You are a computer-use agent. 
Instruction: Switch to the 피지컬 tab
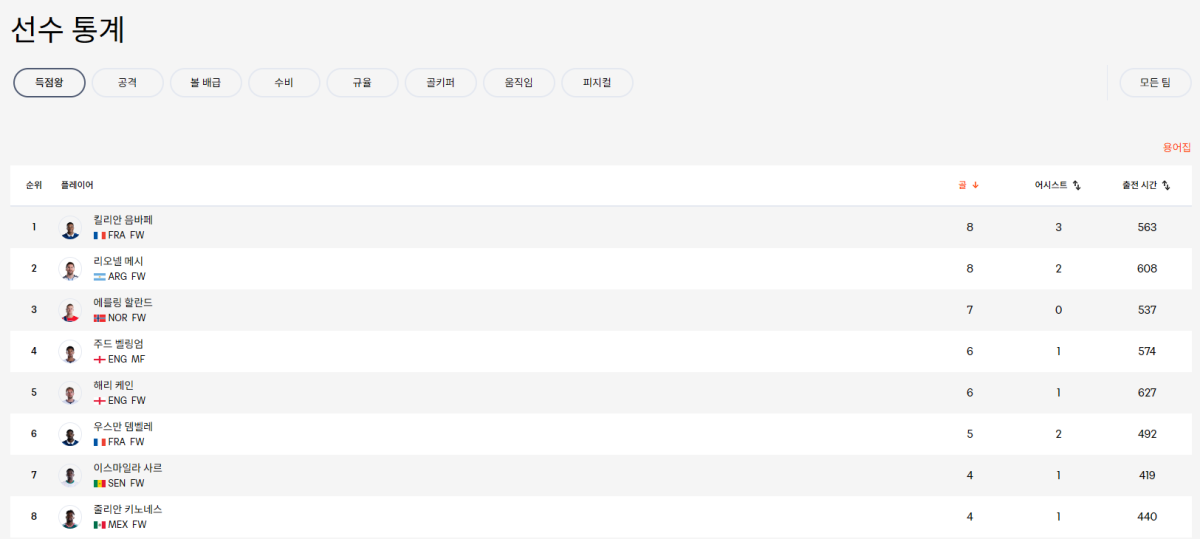[597, 83]
